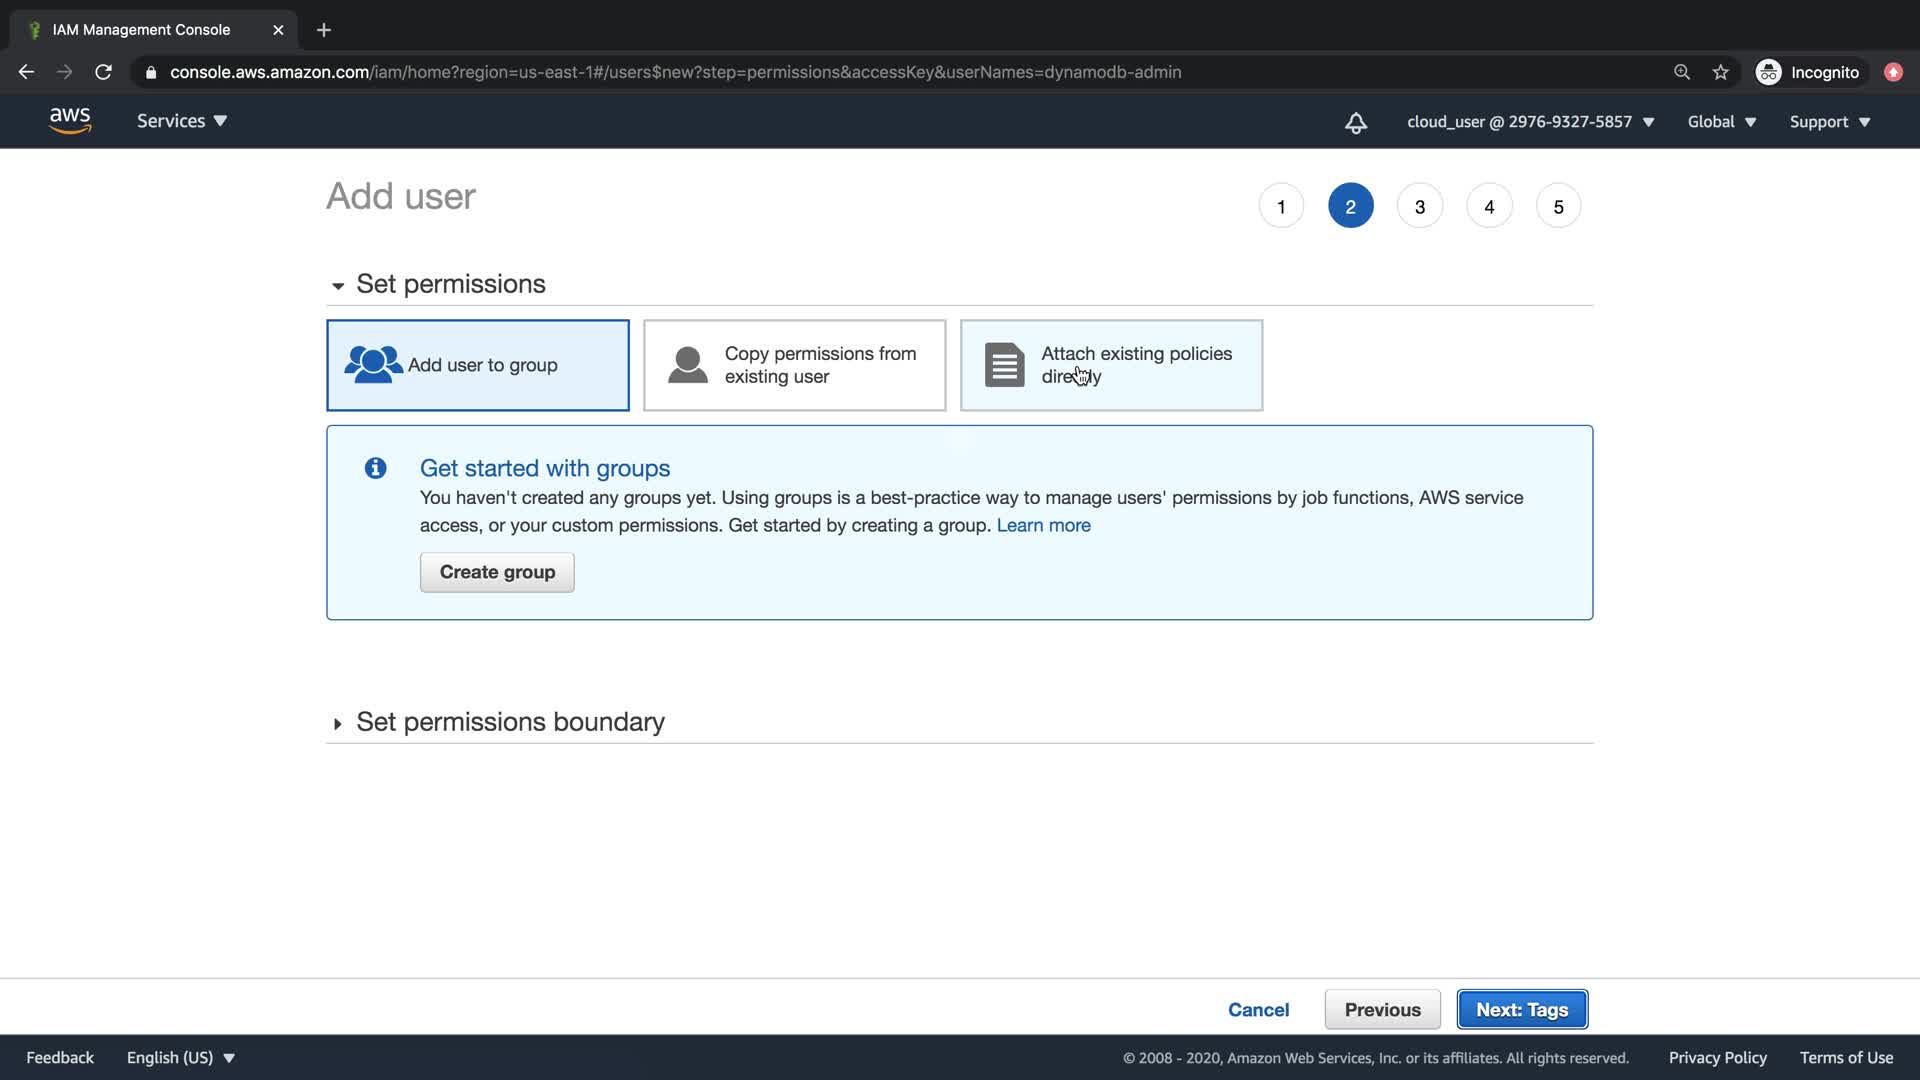Click the Next: Tags button
The image size is (1920, 1080).
pyautogui.click(x=1521, y=1010)
